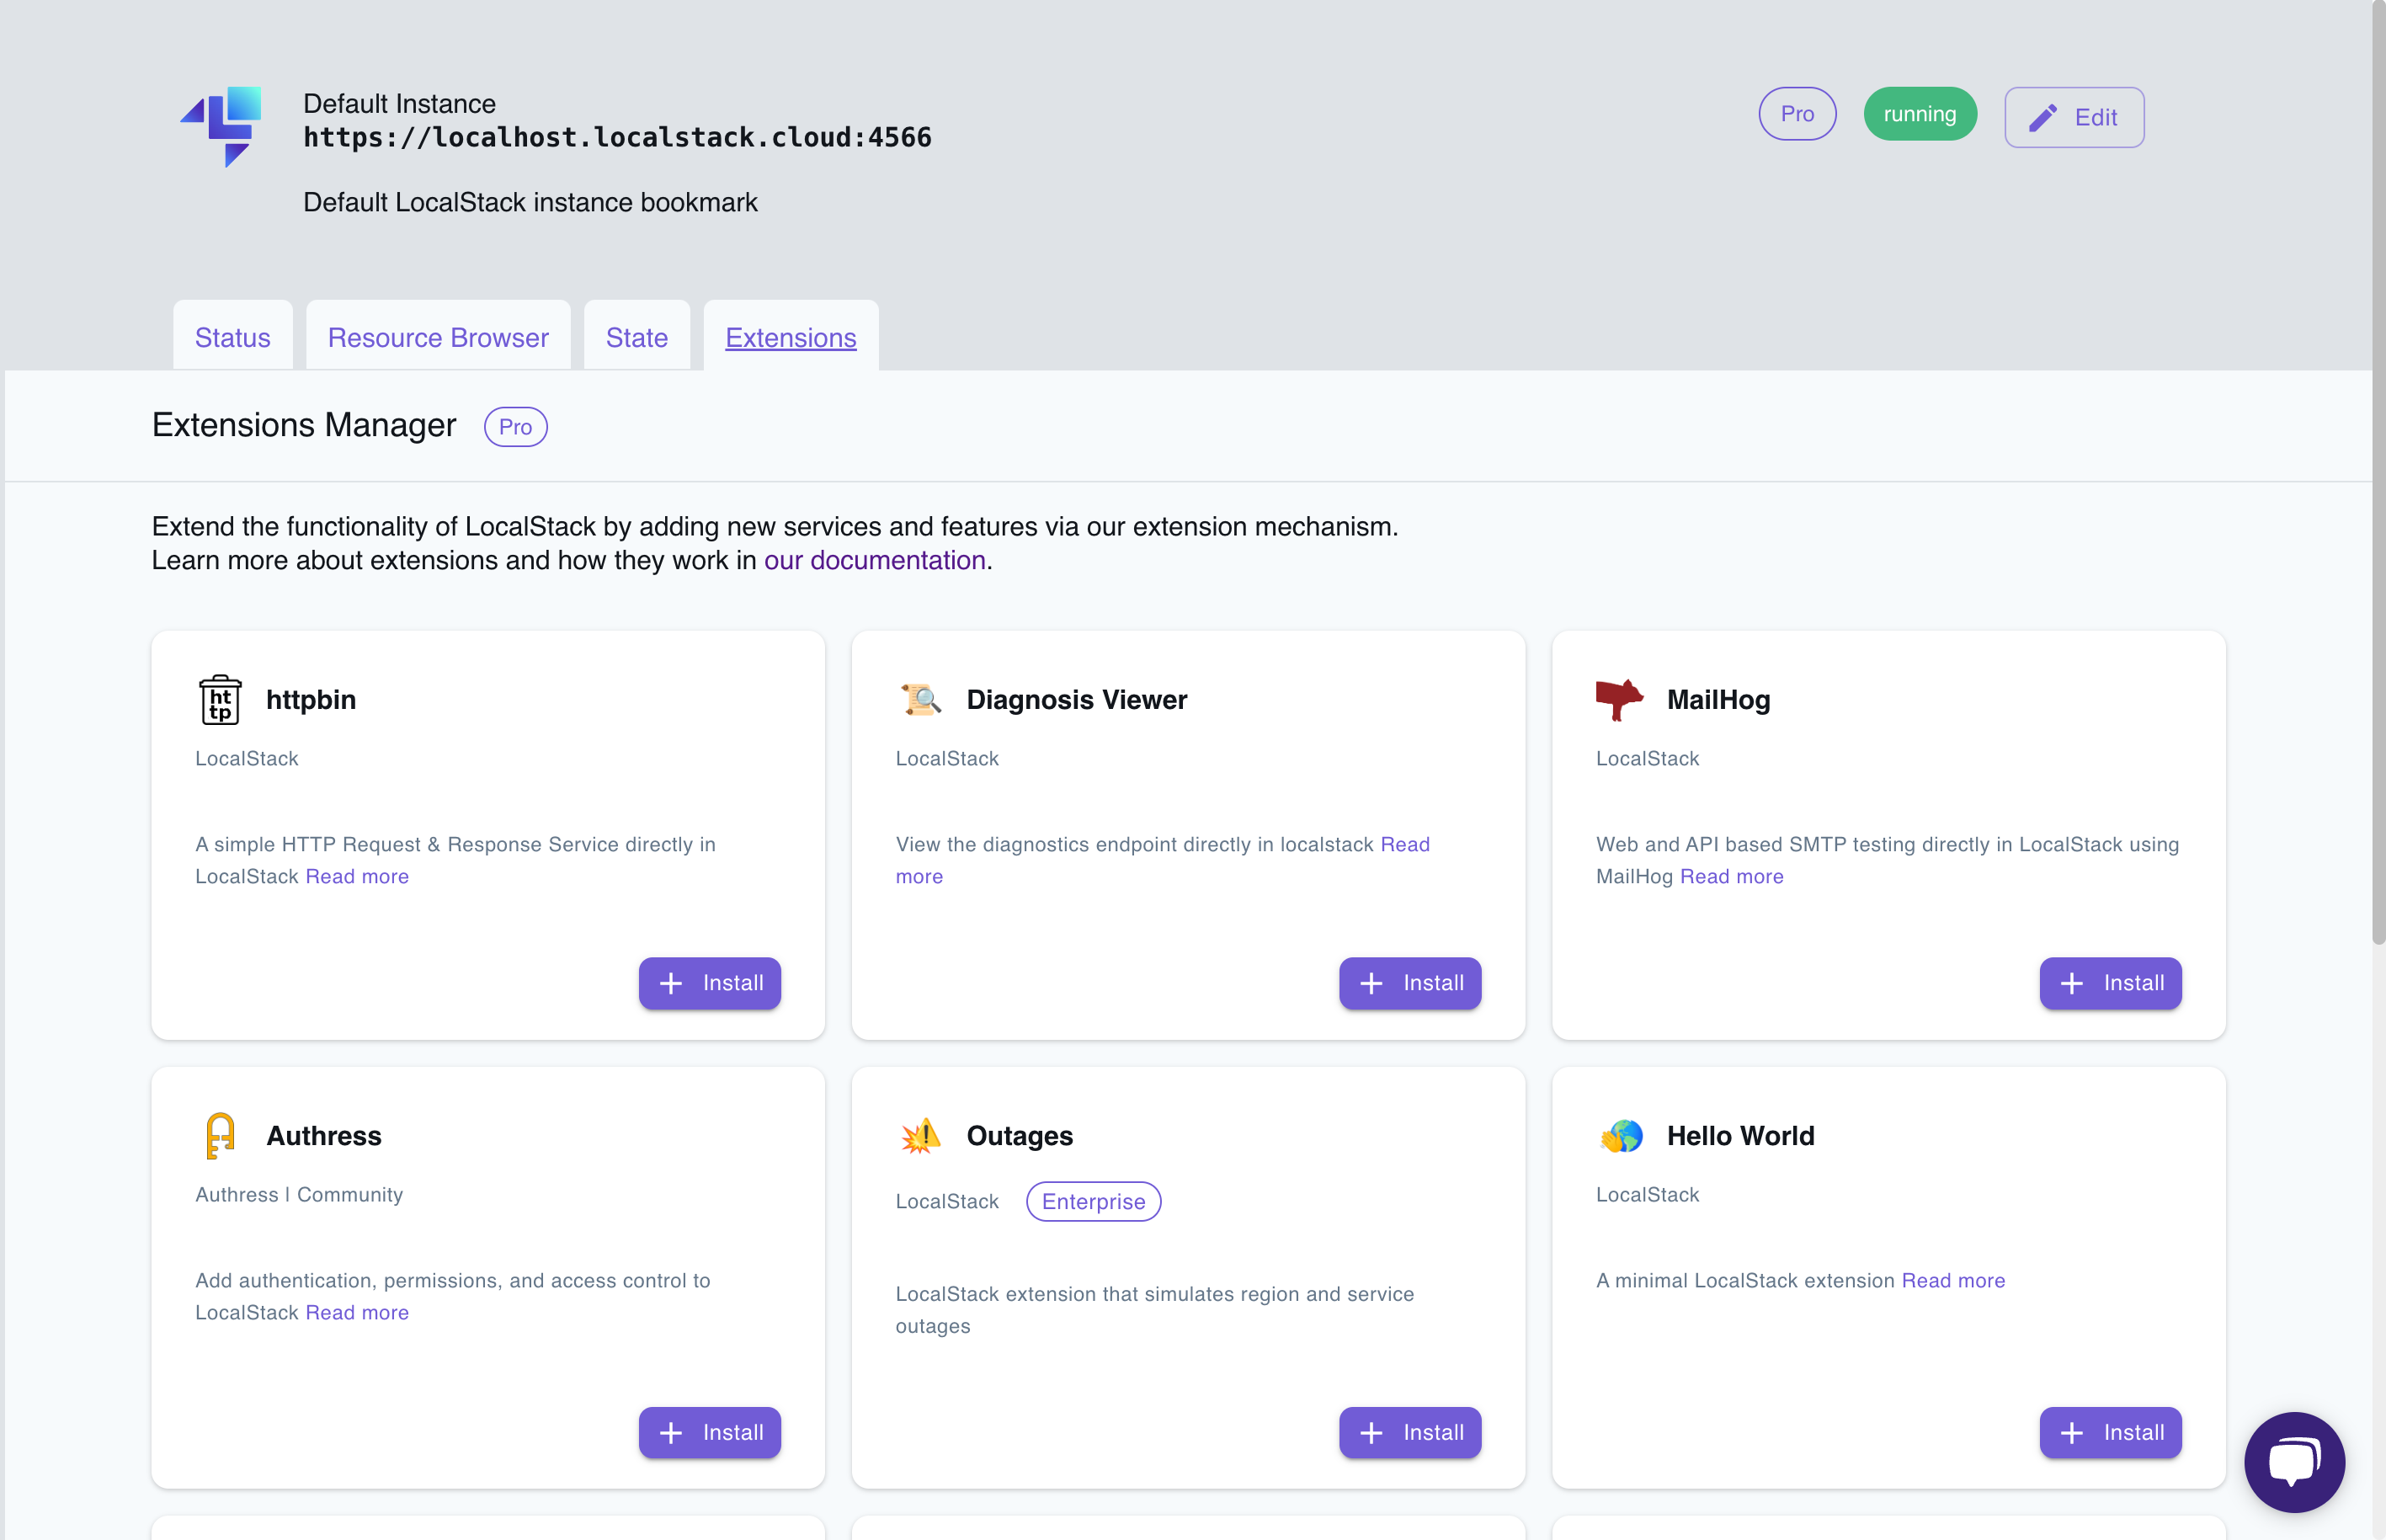Click the httpbin extension icon

click(x=220, y=700)
